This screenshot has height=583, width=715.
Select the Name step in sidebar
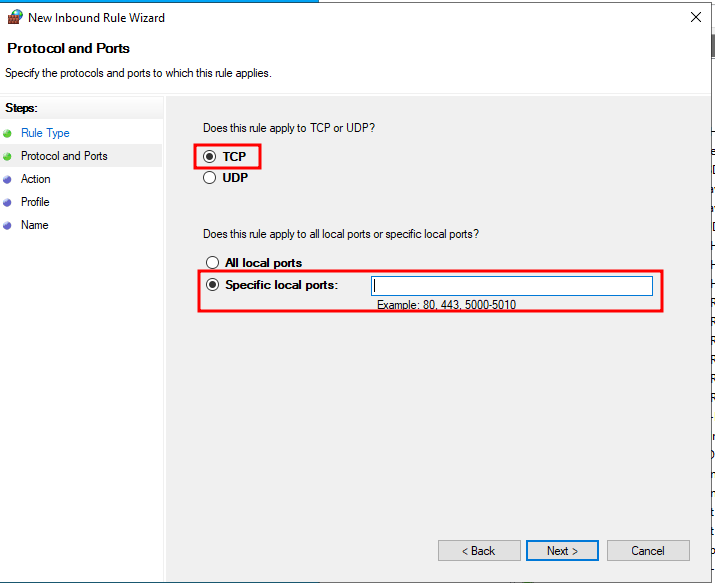[35, 225]
